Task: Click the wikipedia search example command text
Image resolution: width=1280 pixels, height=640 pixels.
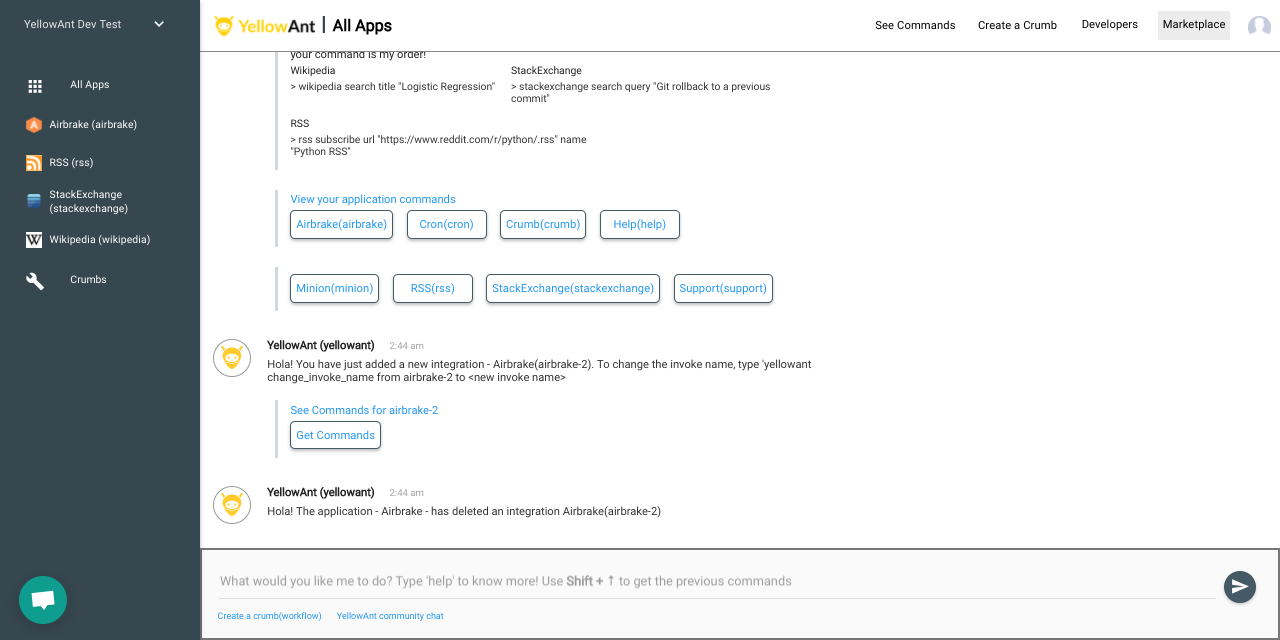Action: pos(393,87)
